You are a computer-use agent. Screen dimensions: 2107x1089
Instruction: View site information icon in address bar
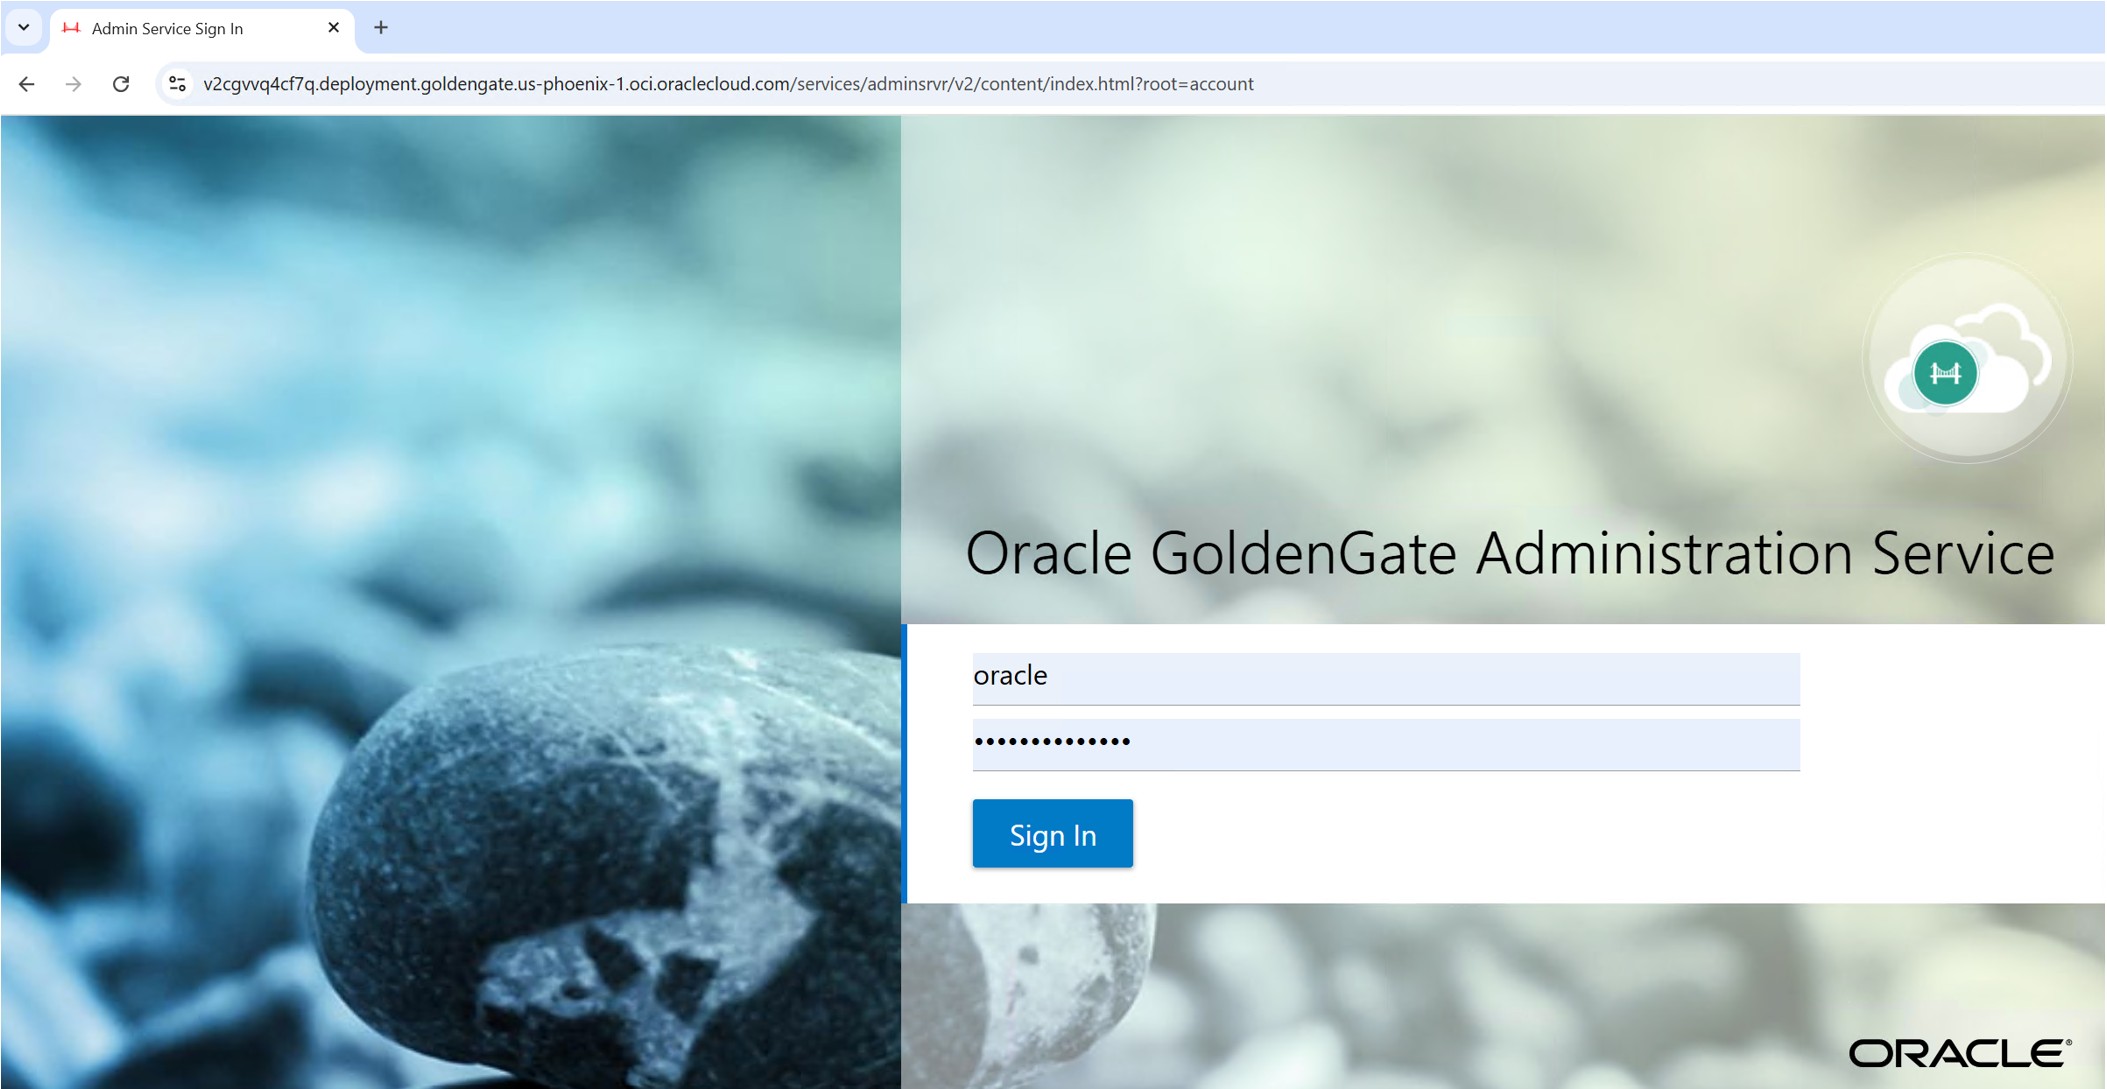coord(177,84)
